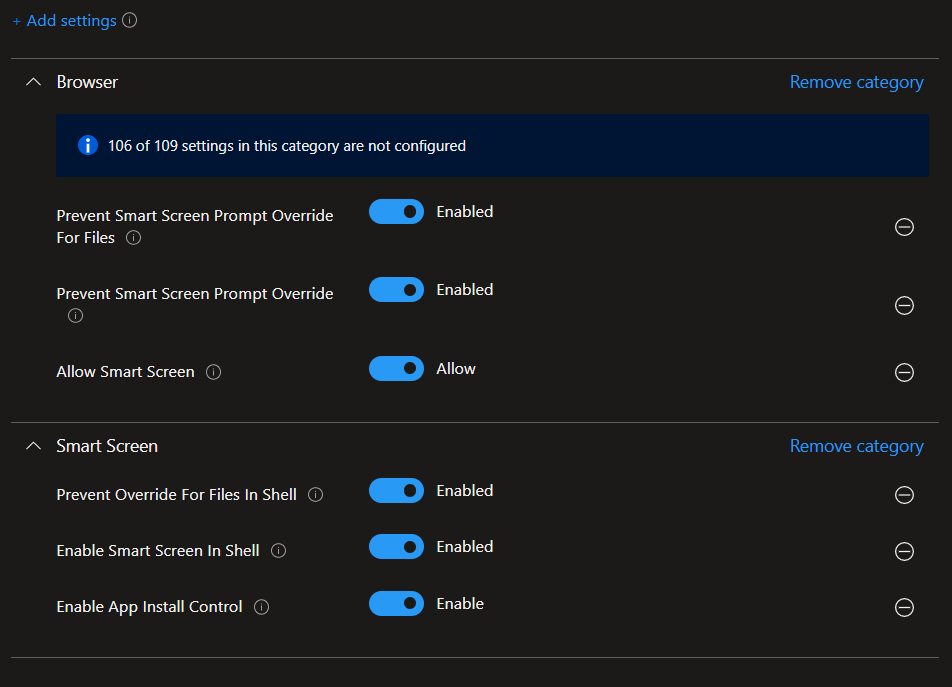The image size is (952, 687).
Task: Click Remove category for Browser
Action: click(856, 82)
